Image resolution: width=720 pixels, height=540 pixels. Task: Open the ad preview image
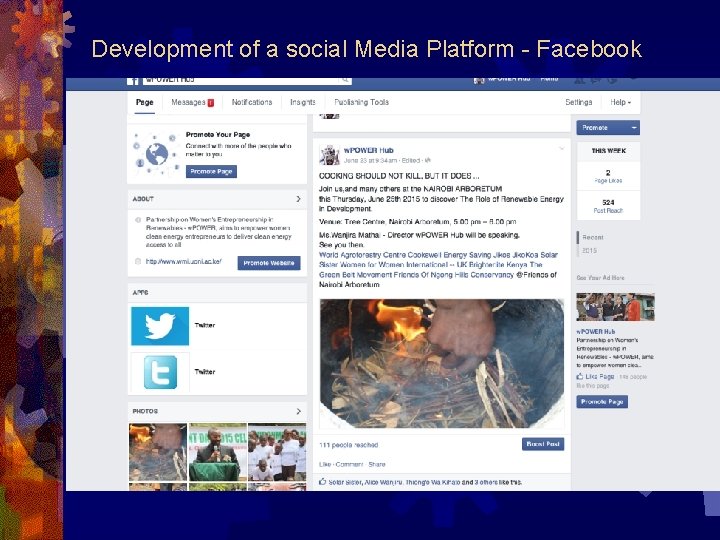point(615,307)
